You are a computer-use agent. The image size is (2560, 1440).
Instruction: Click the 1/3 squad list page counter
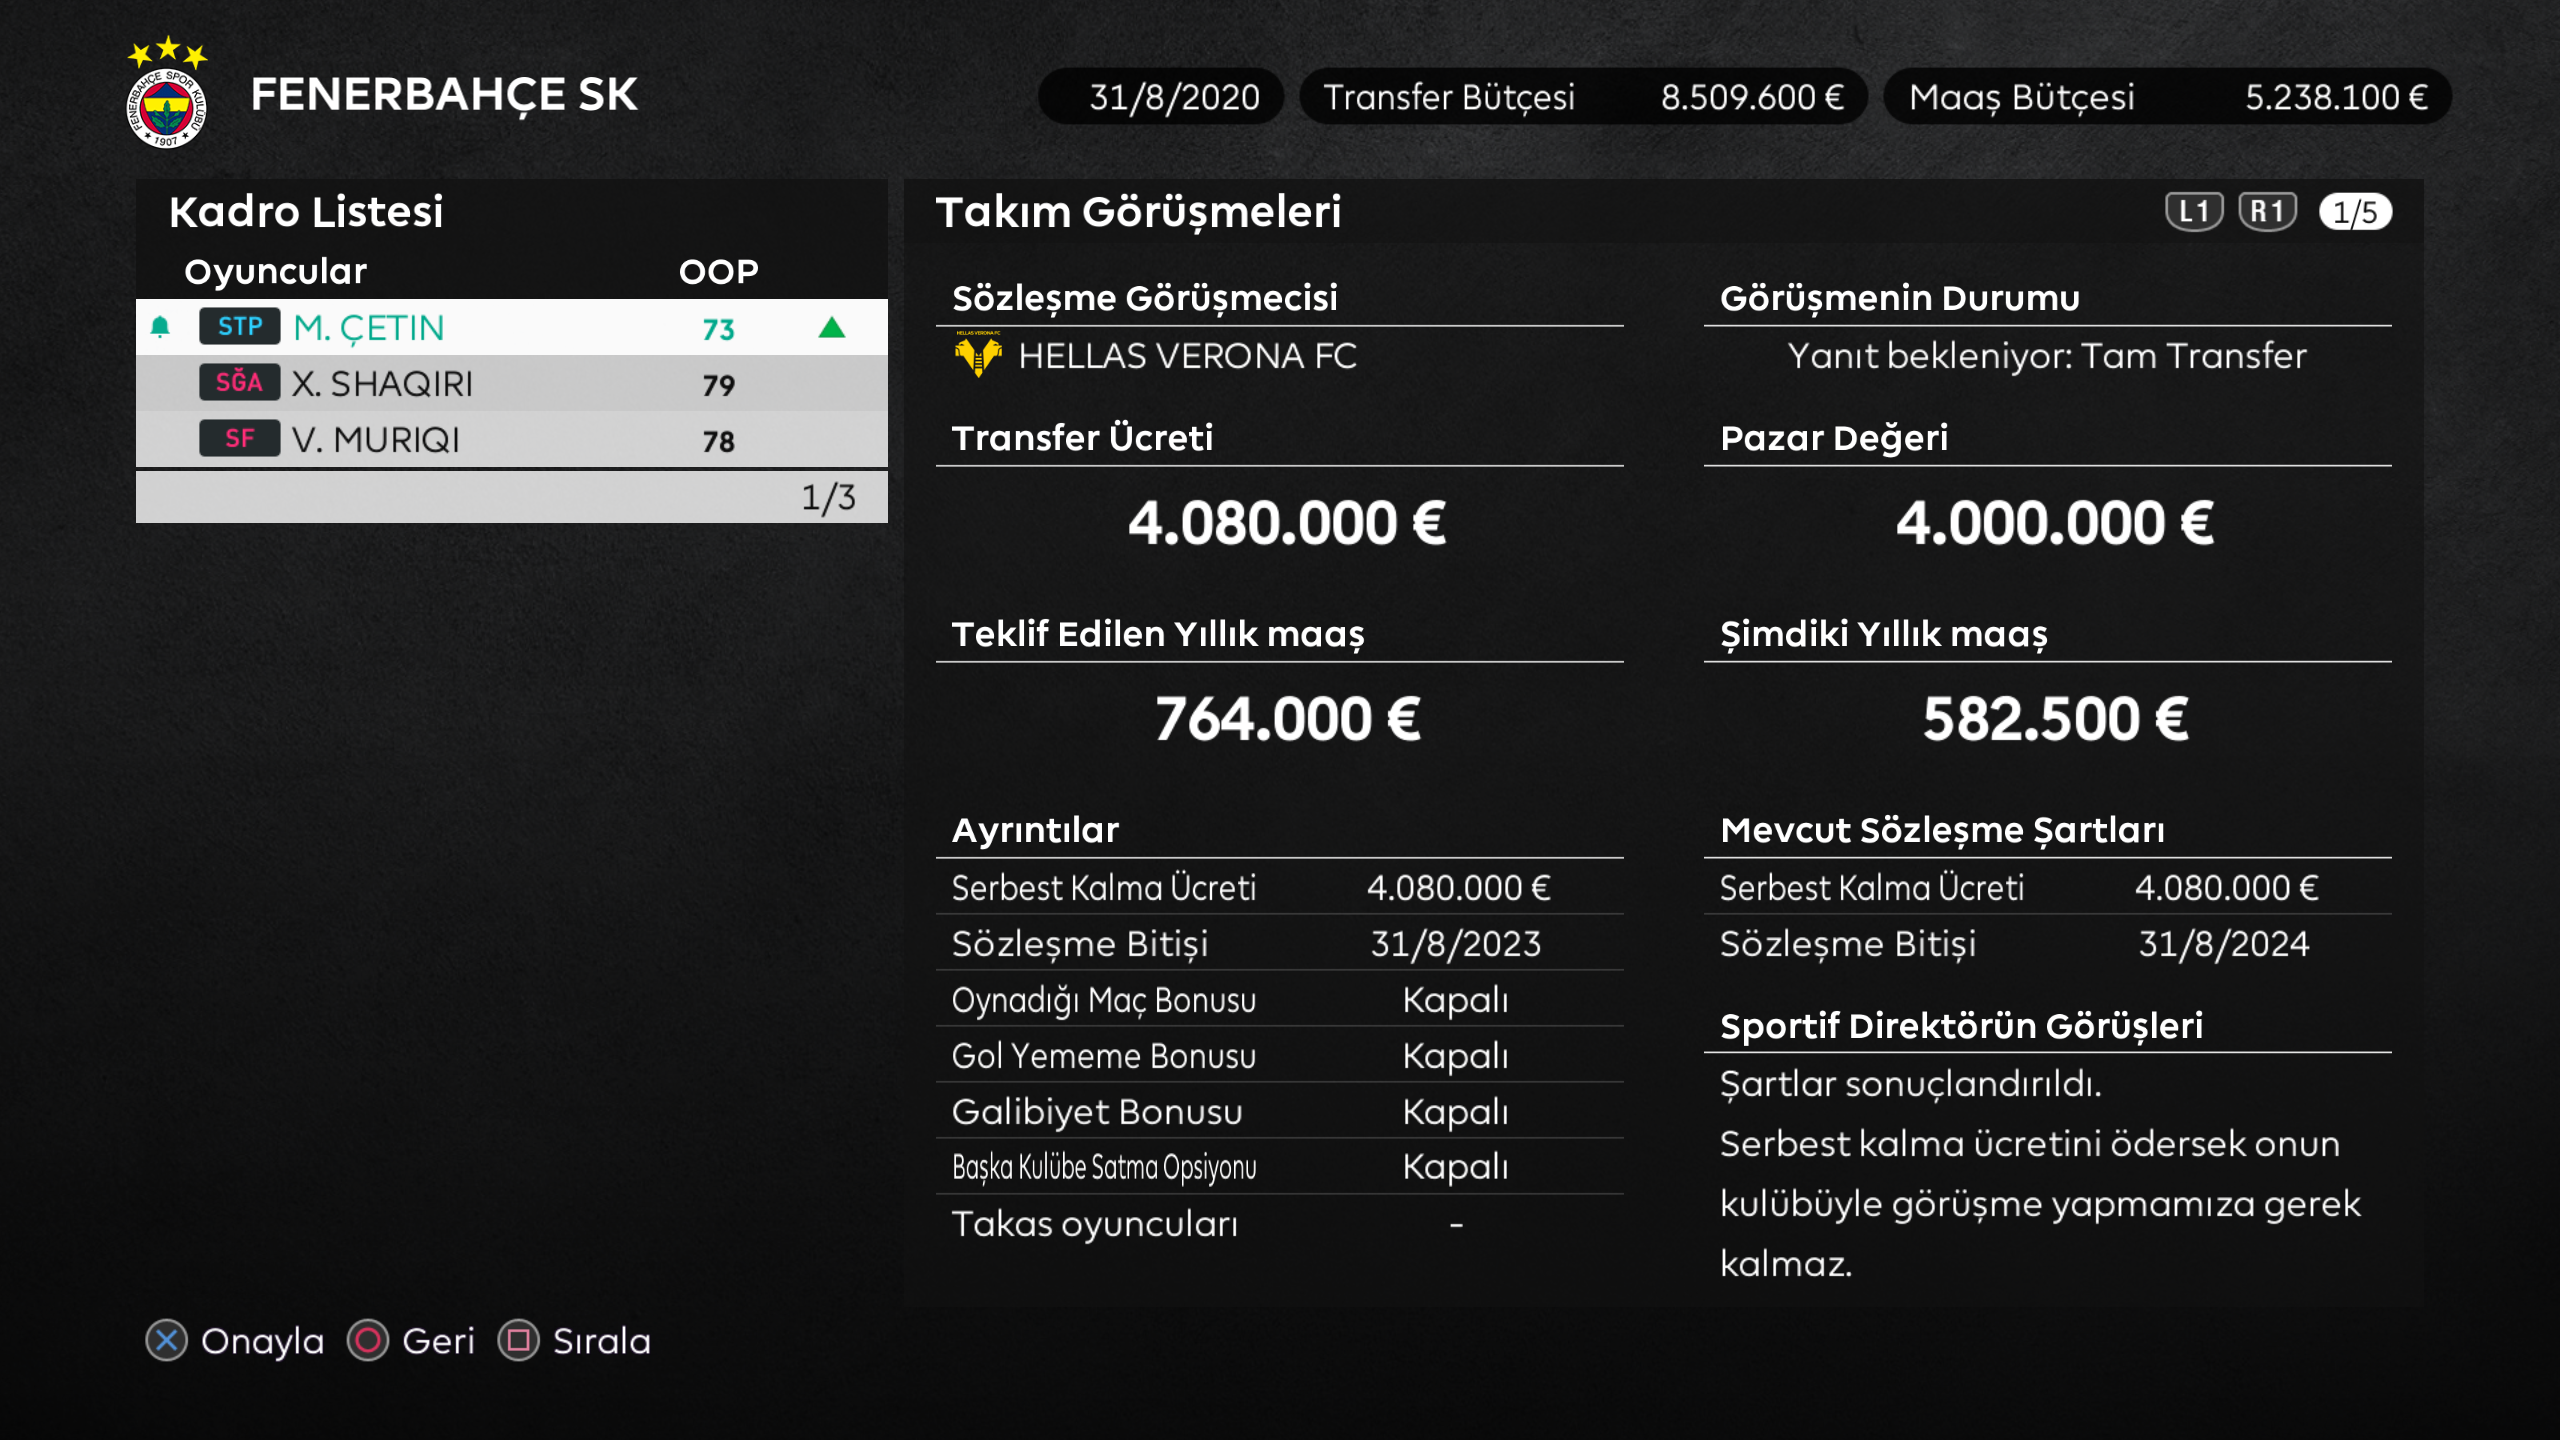(828, 497)
